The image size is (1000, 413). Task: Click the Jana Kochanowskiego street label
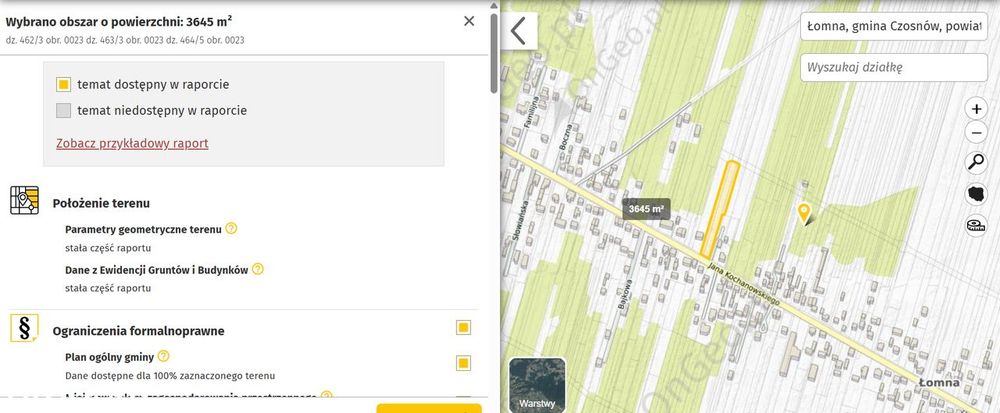[x=744, y=283]
